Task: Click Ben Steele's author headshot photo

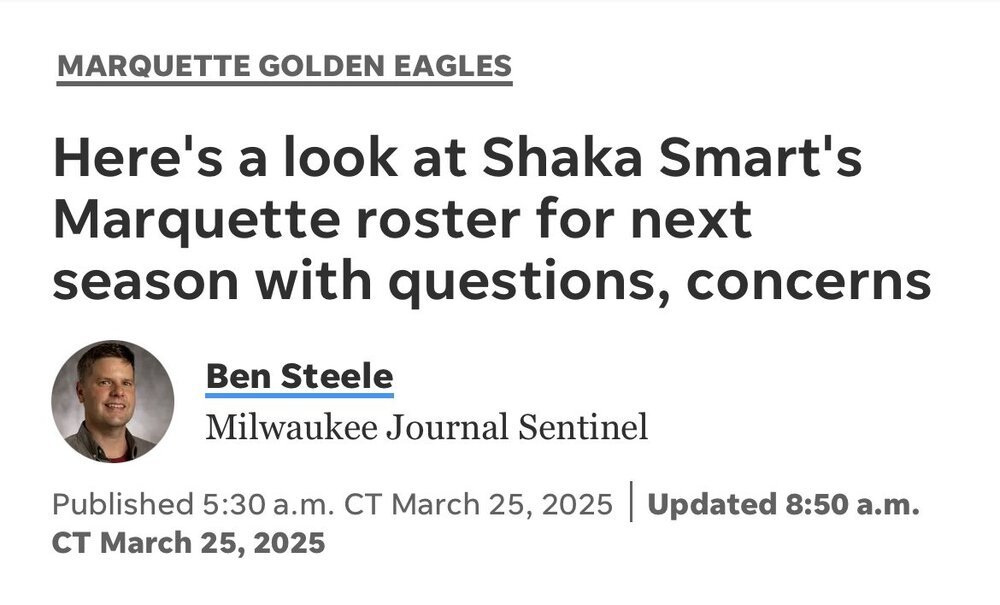Action: [x=113, y=400]
